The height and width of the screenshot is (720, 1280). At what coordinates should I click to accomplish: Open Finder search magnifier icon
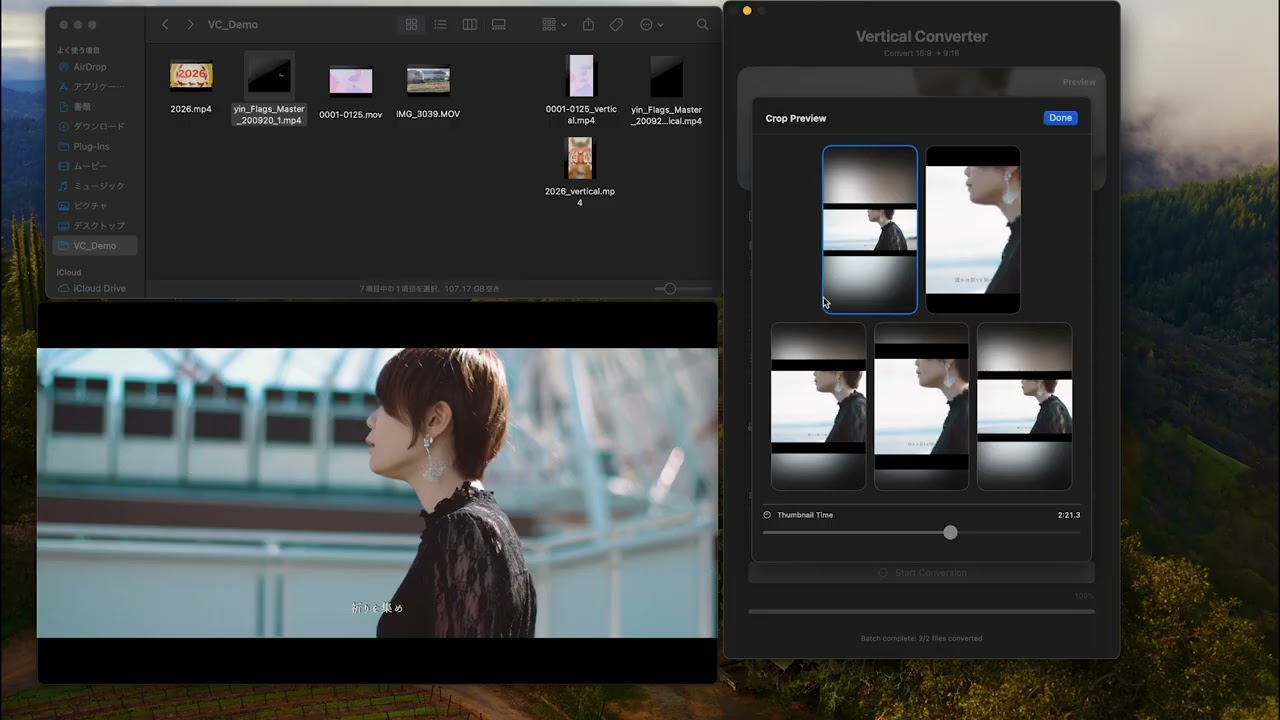point(702,25)
